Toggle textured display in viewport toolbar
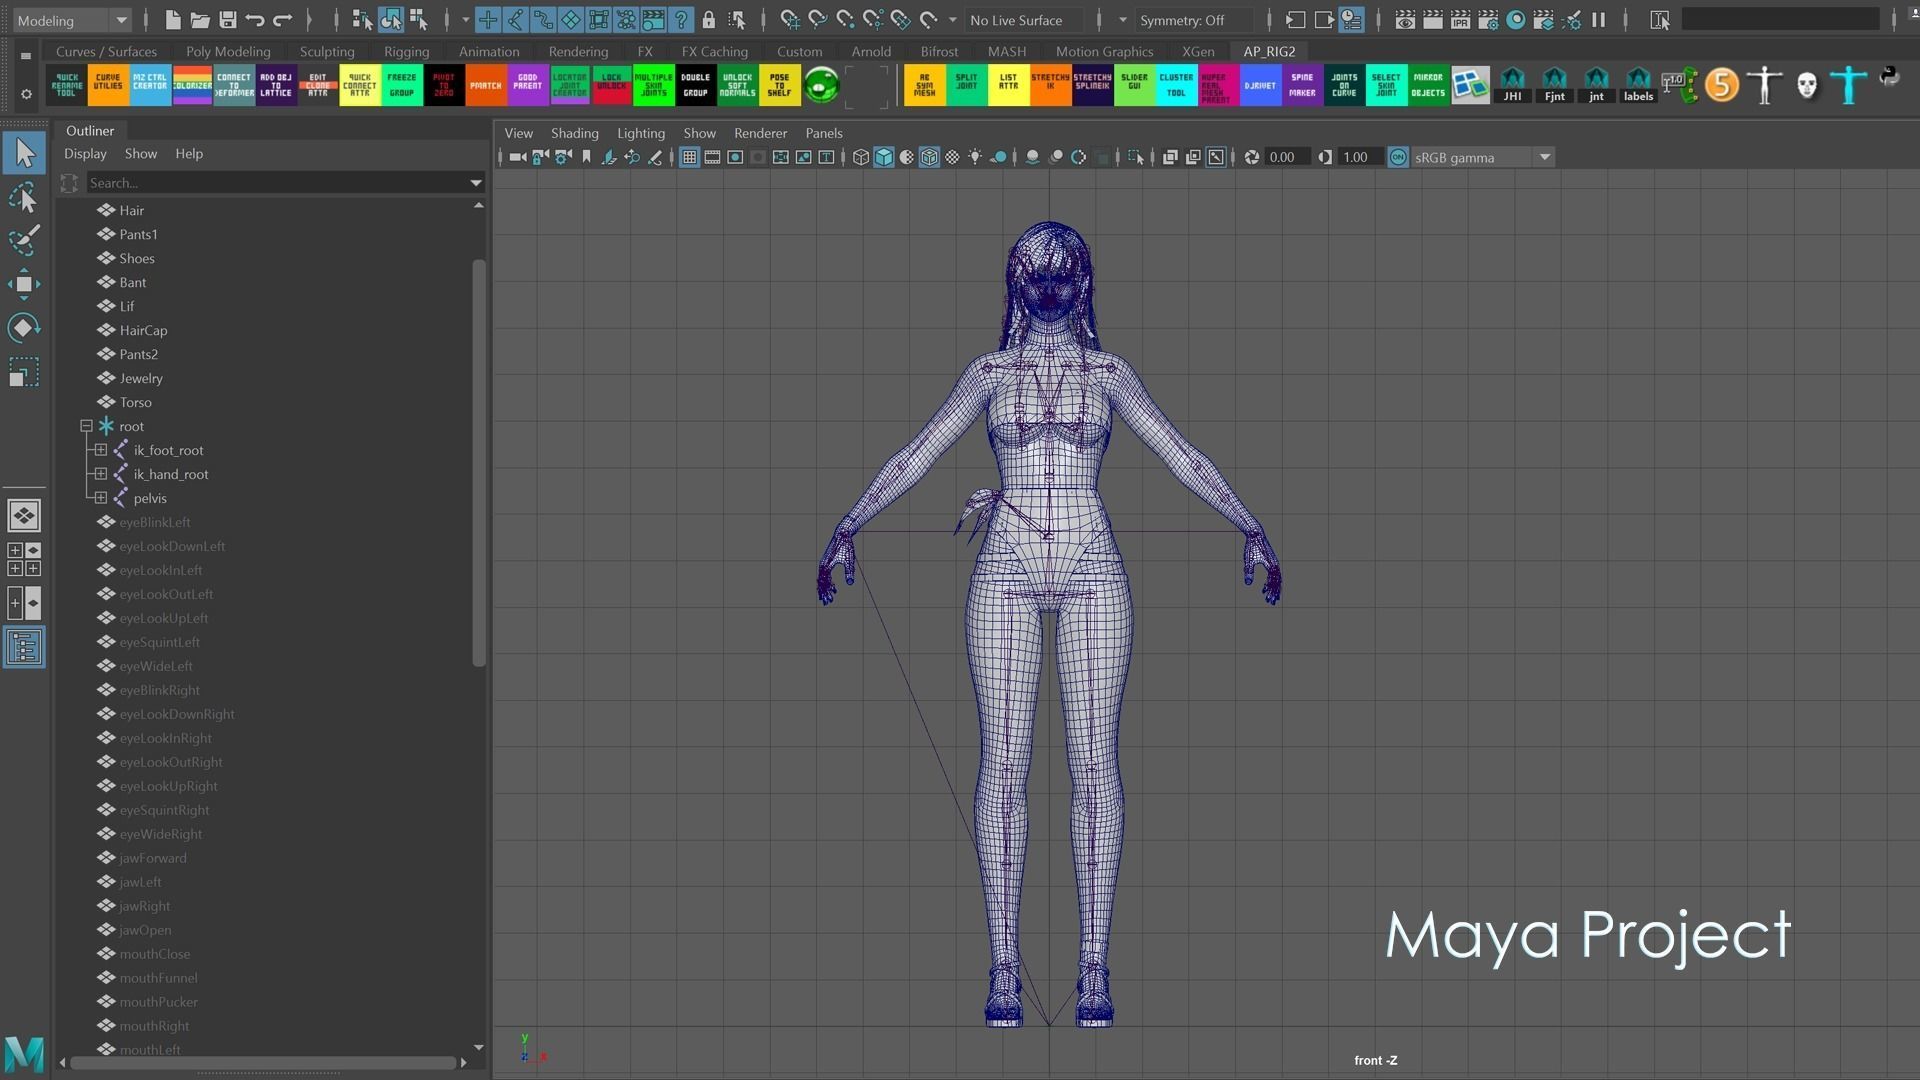Viewport: 1920px width, 1080px height. click(952, 157)
